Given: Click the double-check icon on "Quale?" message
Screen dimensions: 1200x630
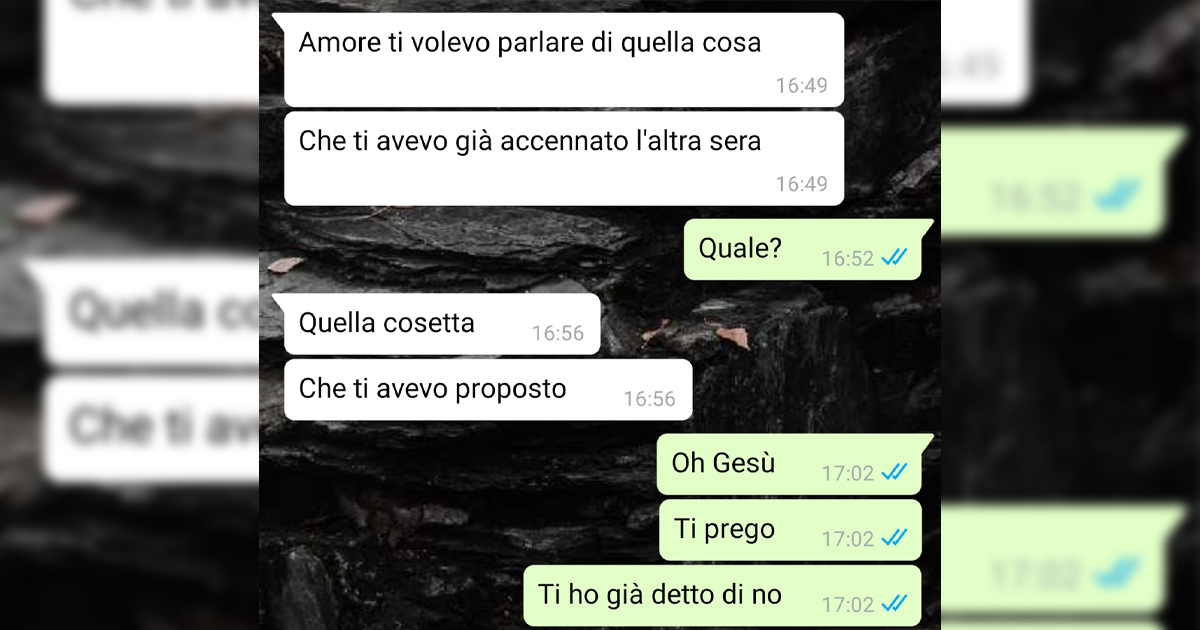Looking at the screenshot, I should point(894,258).
